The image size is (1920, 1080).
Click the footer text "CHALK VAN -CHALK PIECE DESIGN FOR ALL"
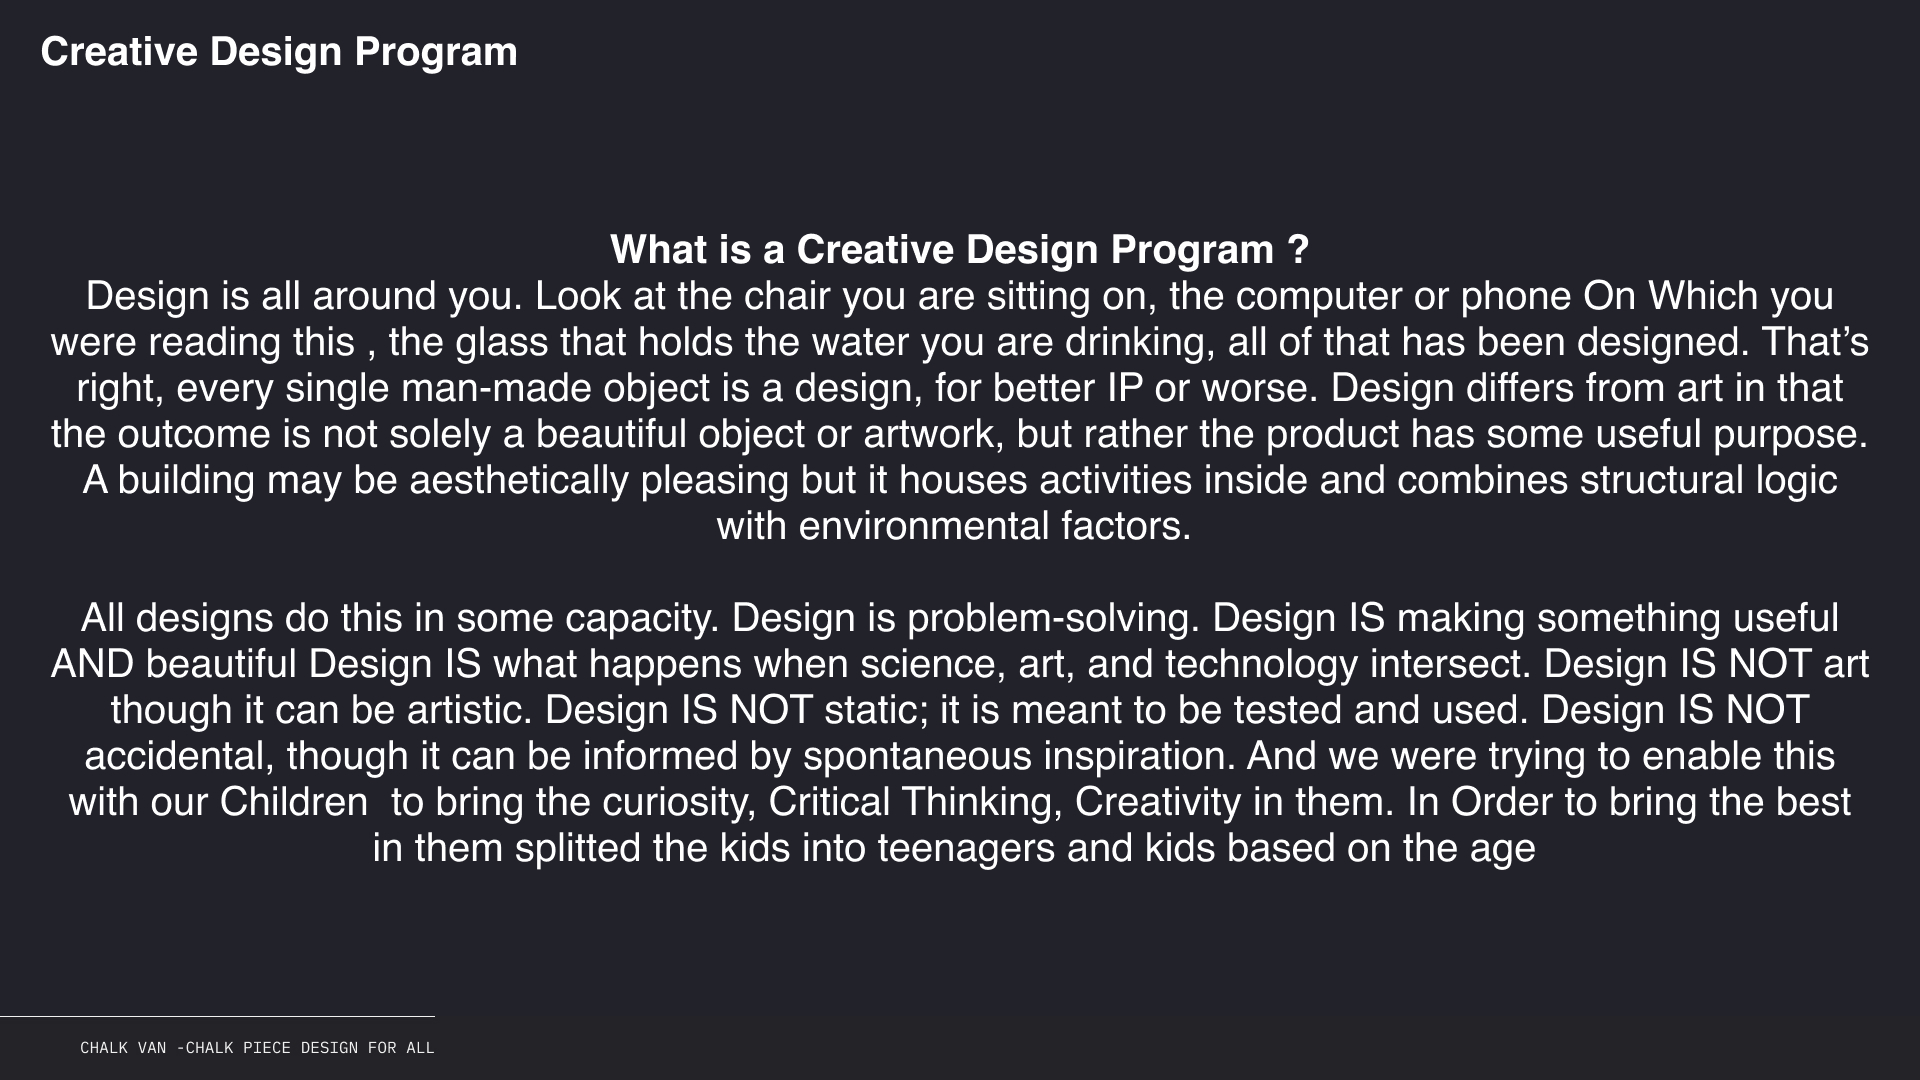(x=257, y=1048)
